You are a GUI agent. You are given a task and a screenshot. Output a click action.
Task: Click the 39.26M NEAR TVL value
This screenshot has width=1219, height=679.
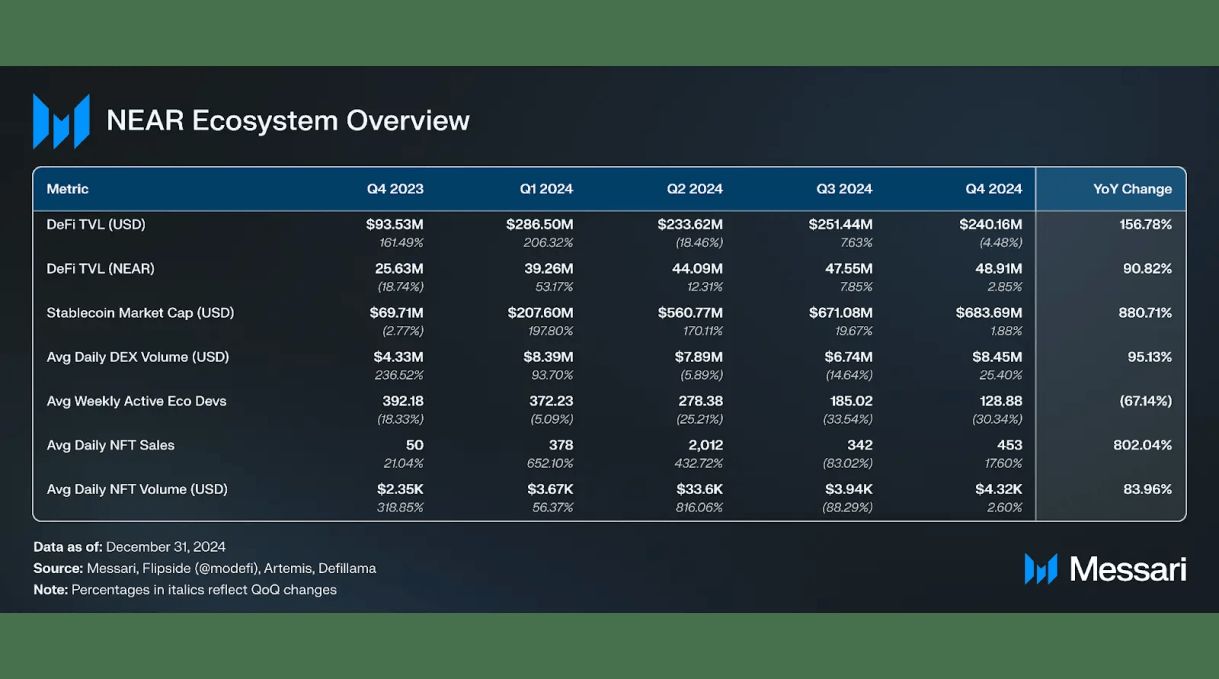pyautogui.click(x=548, y=269)
